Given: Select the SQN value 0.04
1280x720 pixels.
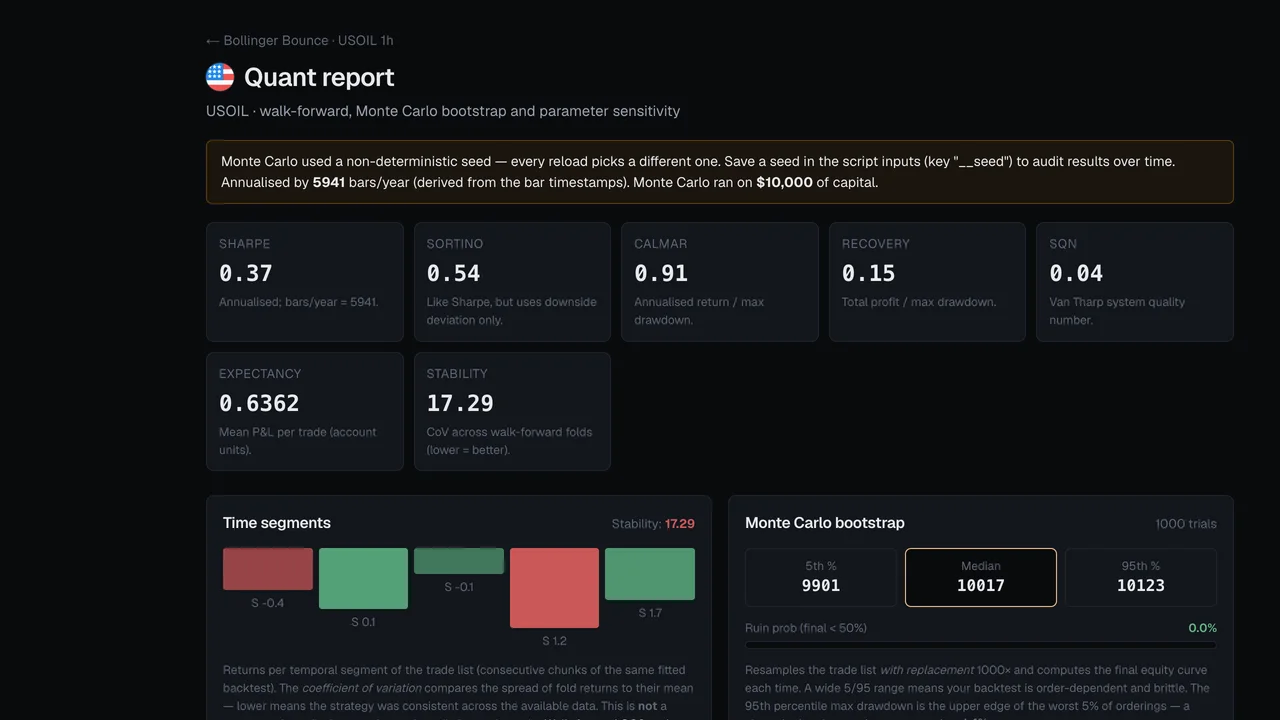Looking at the screenshot, I should [1076, 273].
